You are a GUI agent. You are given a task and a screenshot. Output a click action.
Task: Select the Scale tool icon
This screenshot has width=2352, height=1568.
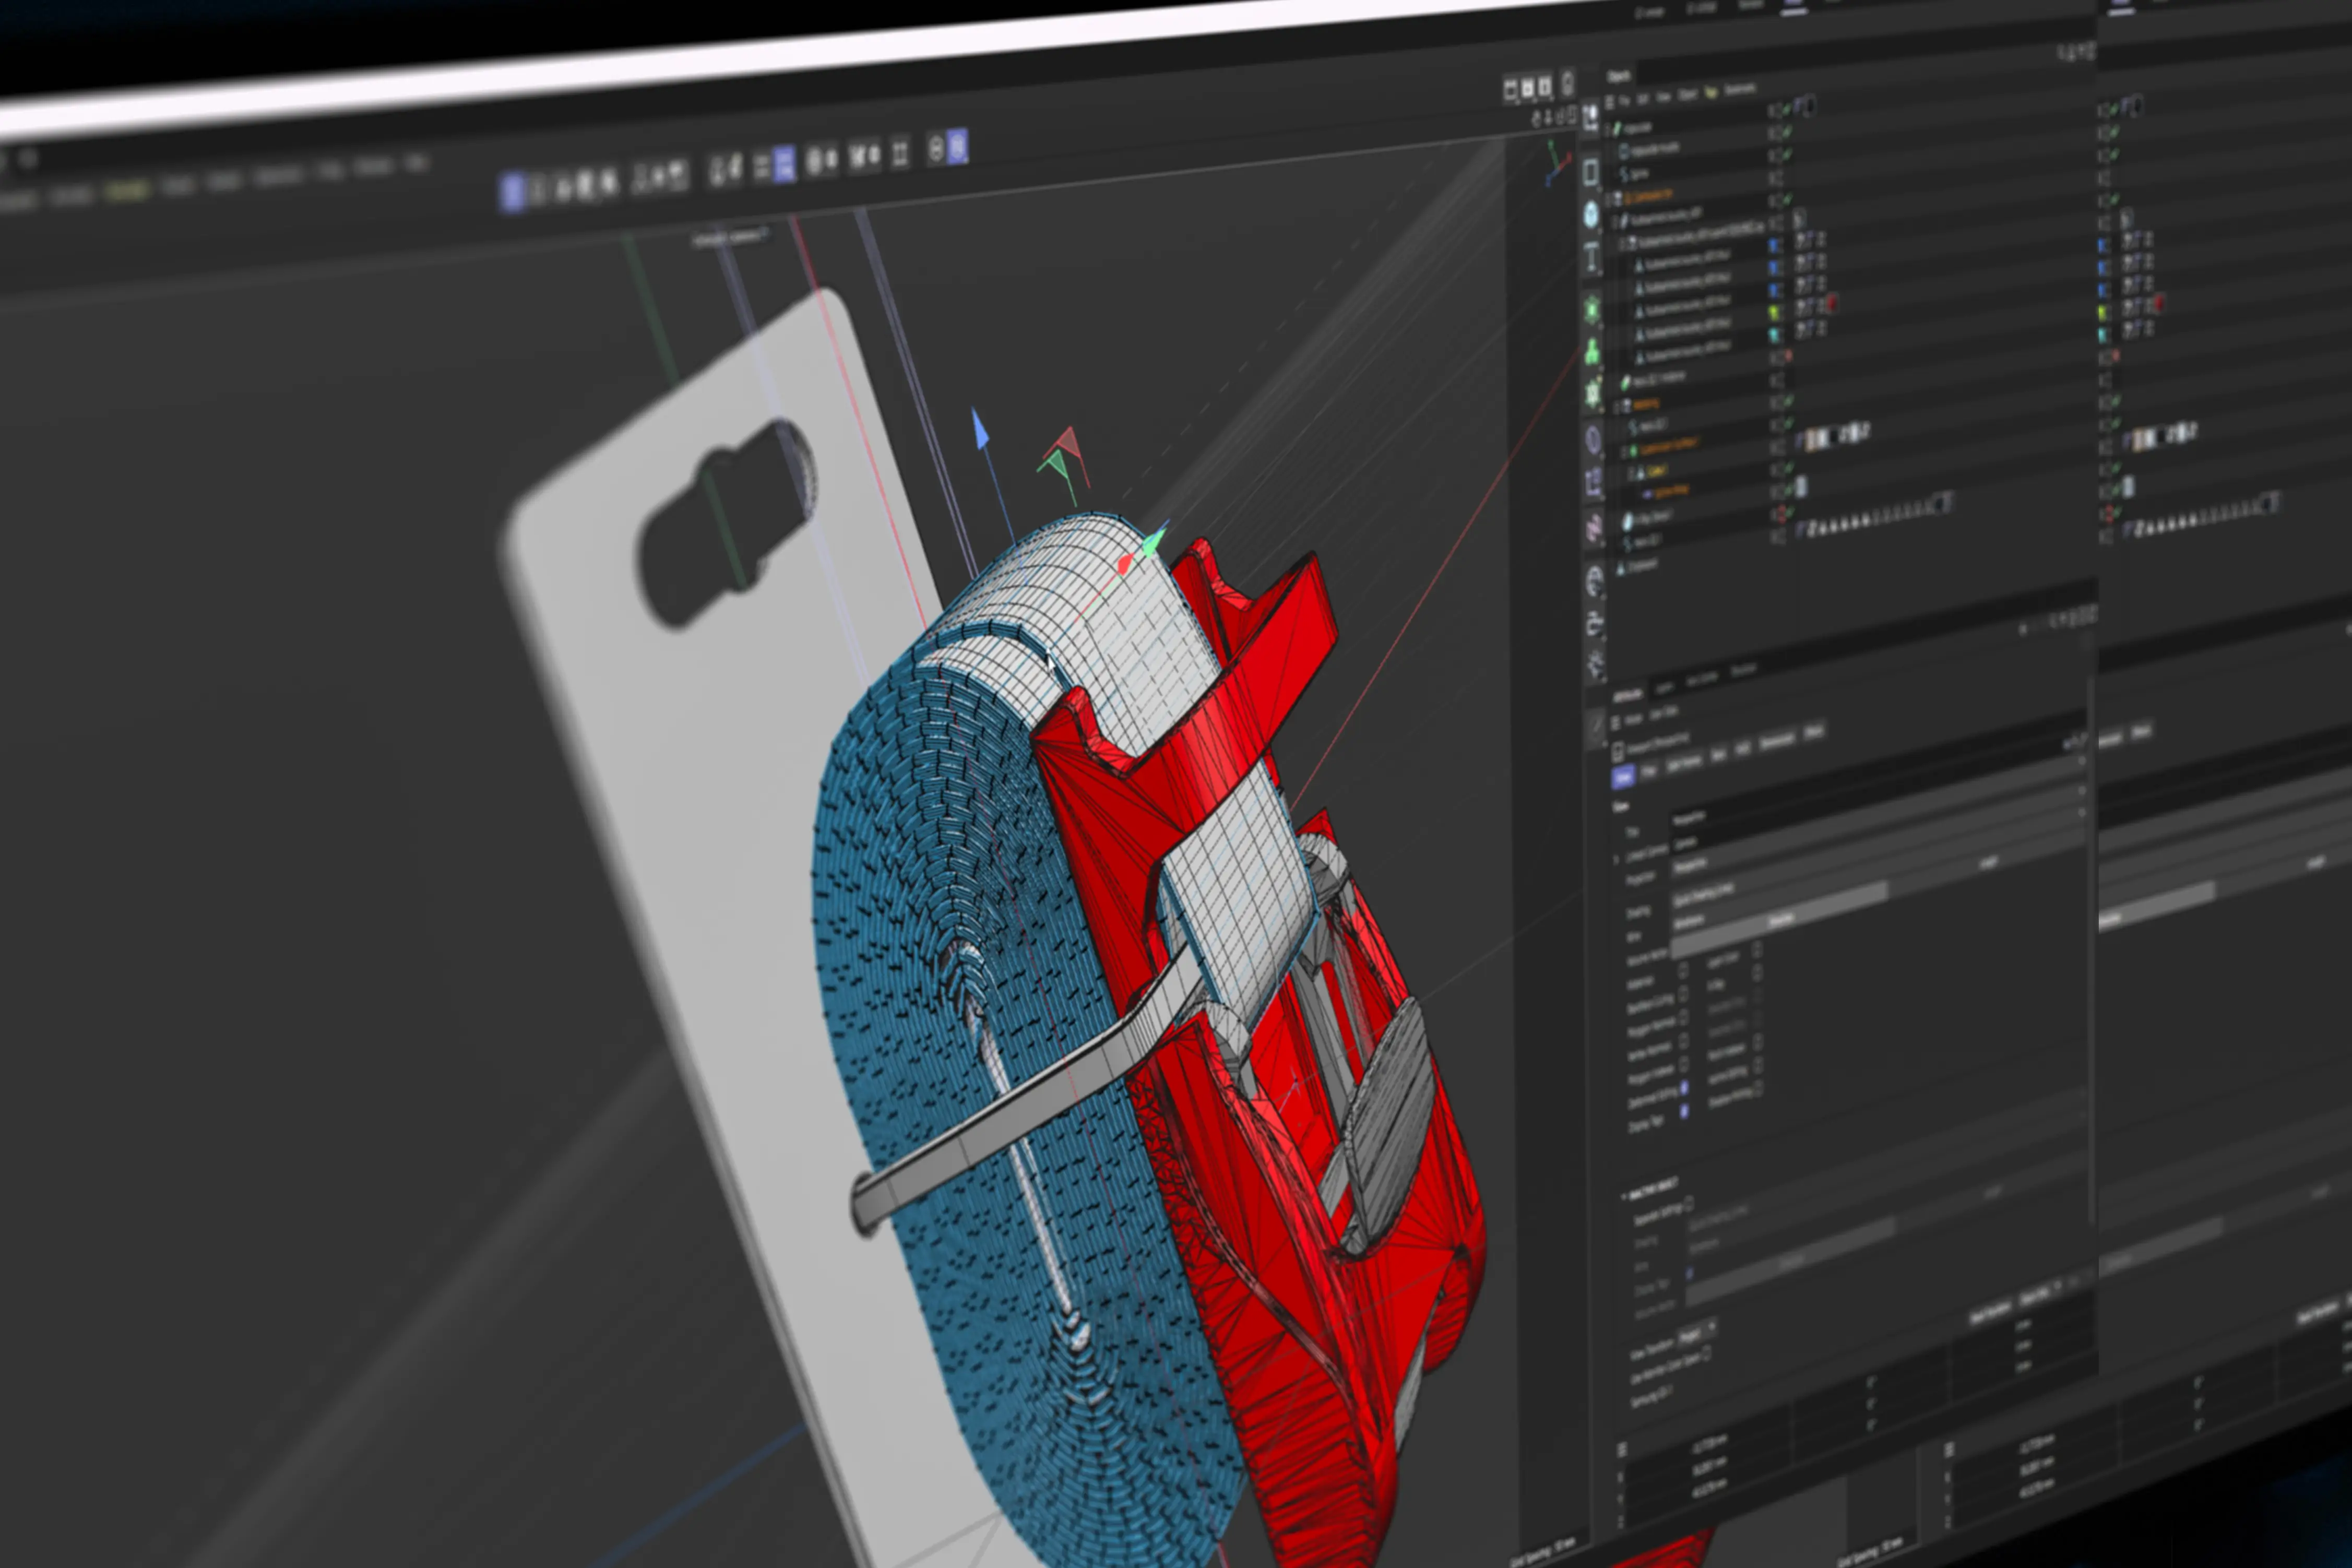click(x=661, y=180)
